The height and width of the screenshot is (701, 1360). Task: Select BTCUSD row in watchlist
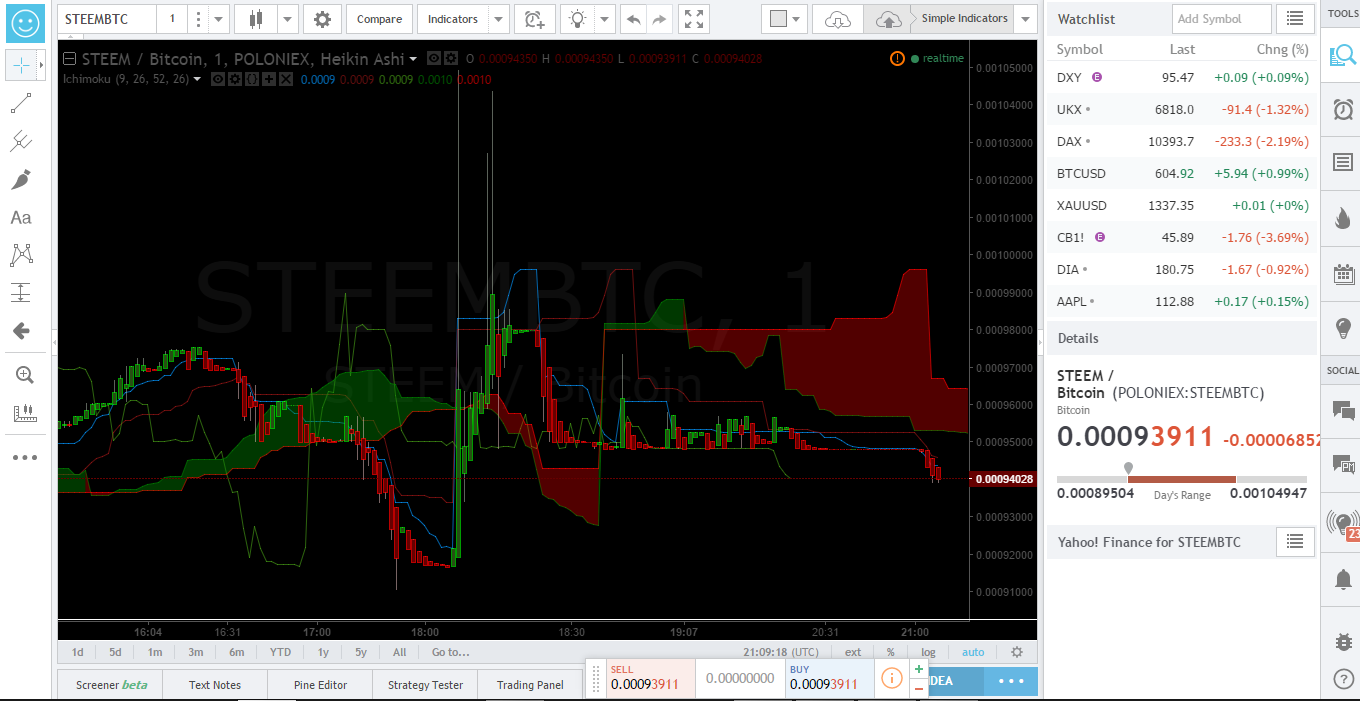1182,173
